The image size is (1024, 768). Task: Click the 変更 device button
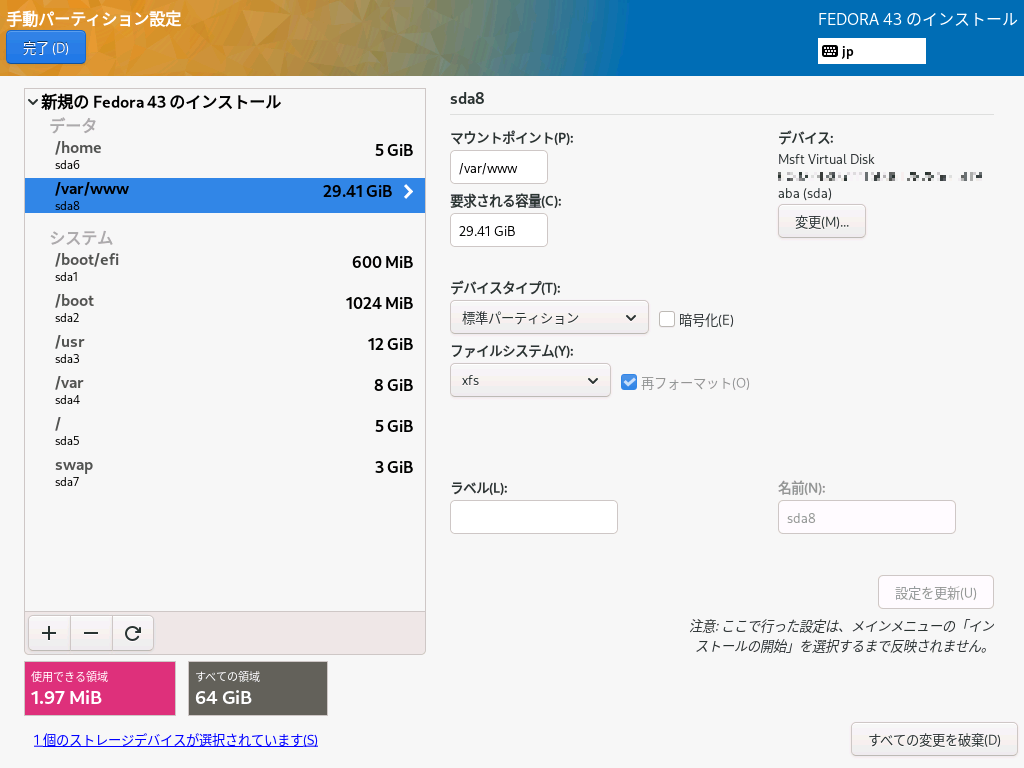tap(821, 222)
